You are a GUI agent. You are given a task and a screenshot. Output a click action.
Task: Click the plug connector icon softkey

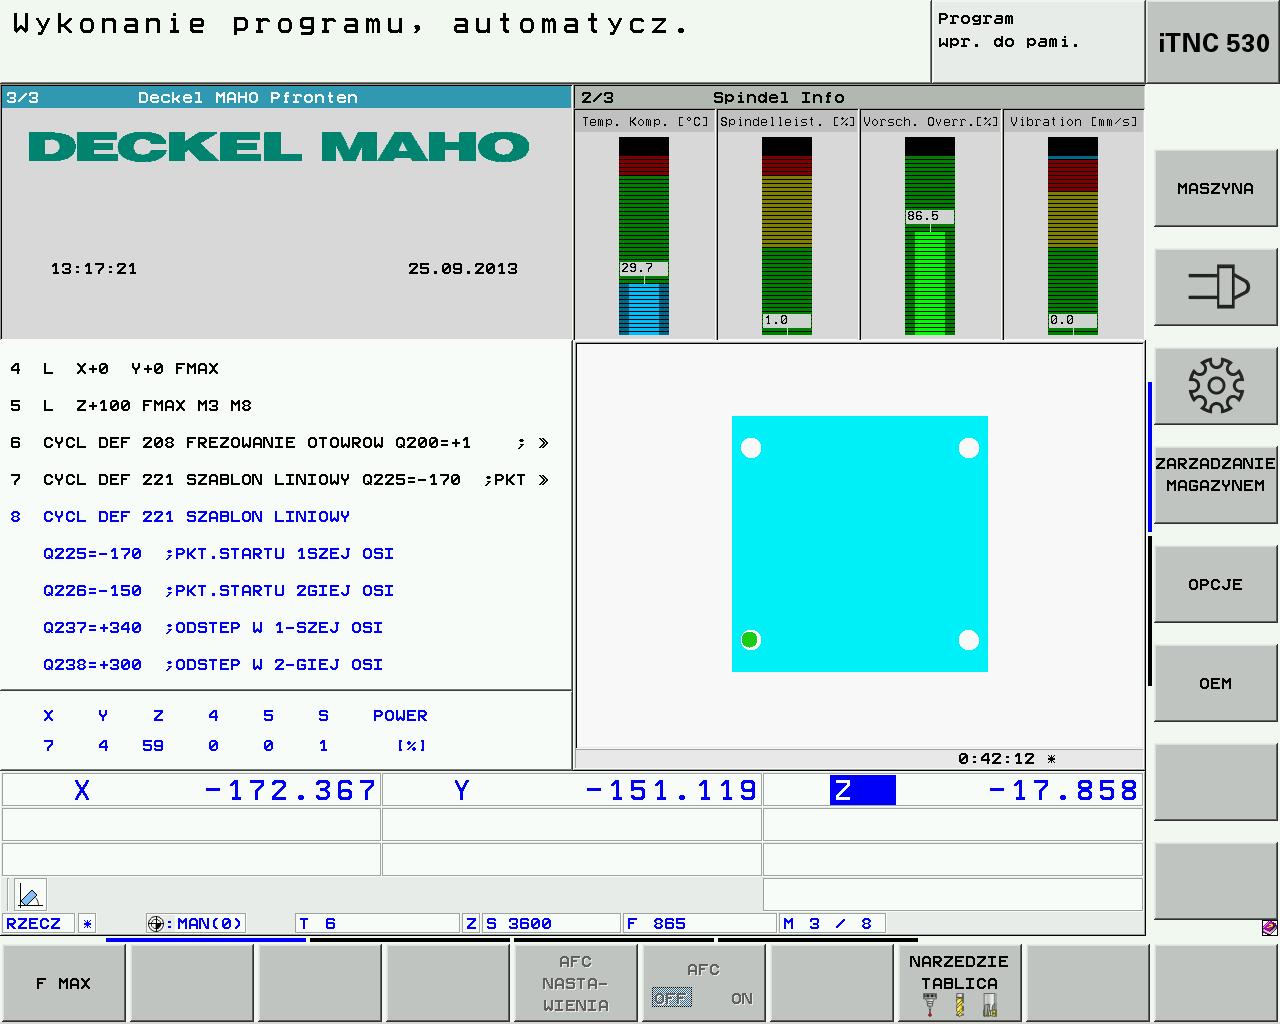click(x=1216, y=287)
